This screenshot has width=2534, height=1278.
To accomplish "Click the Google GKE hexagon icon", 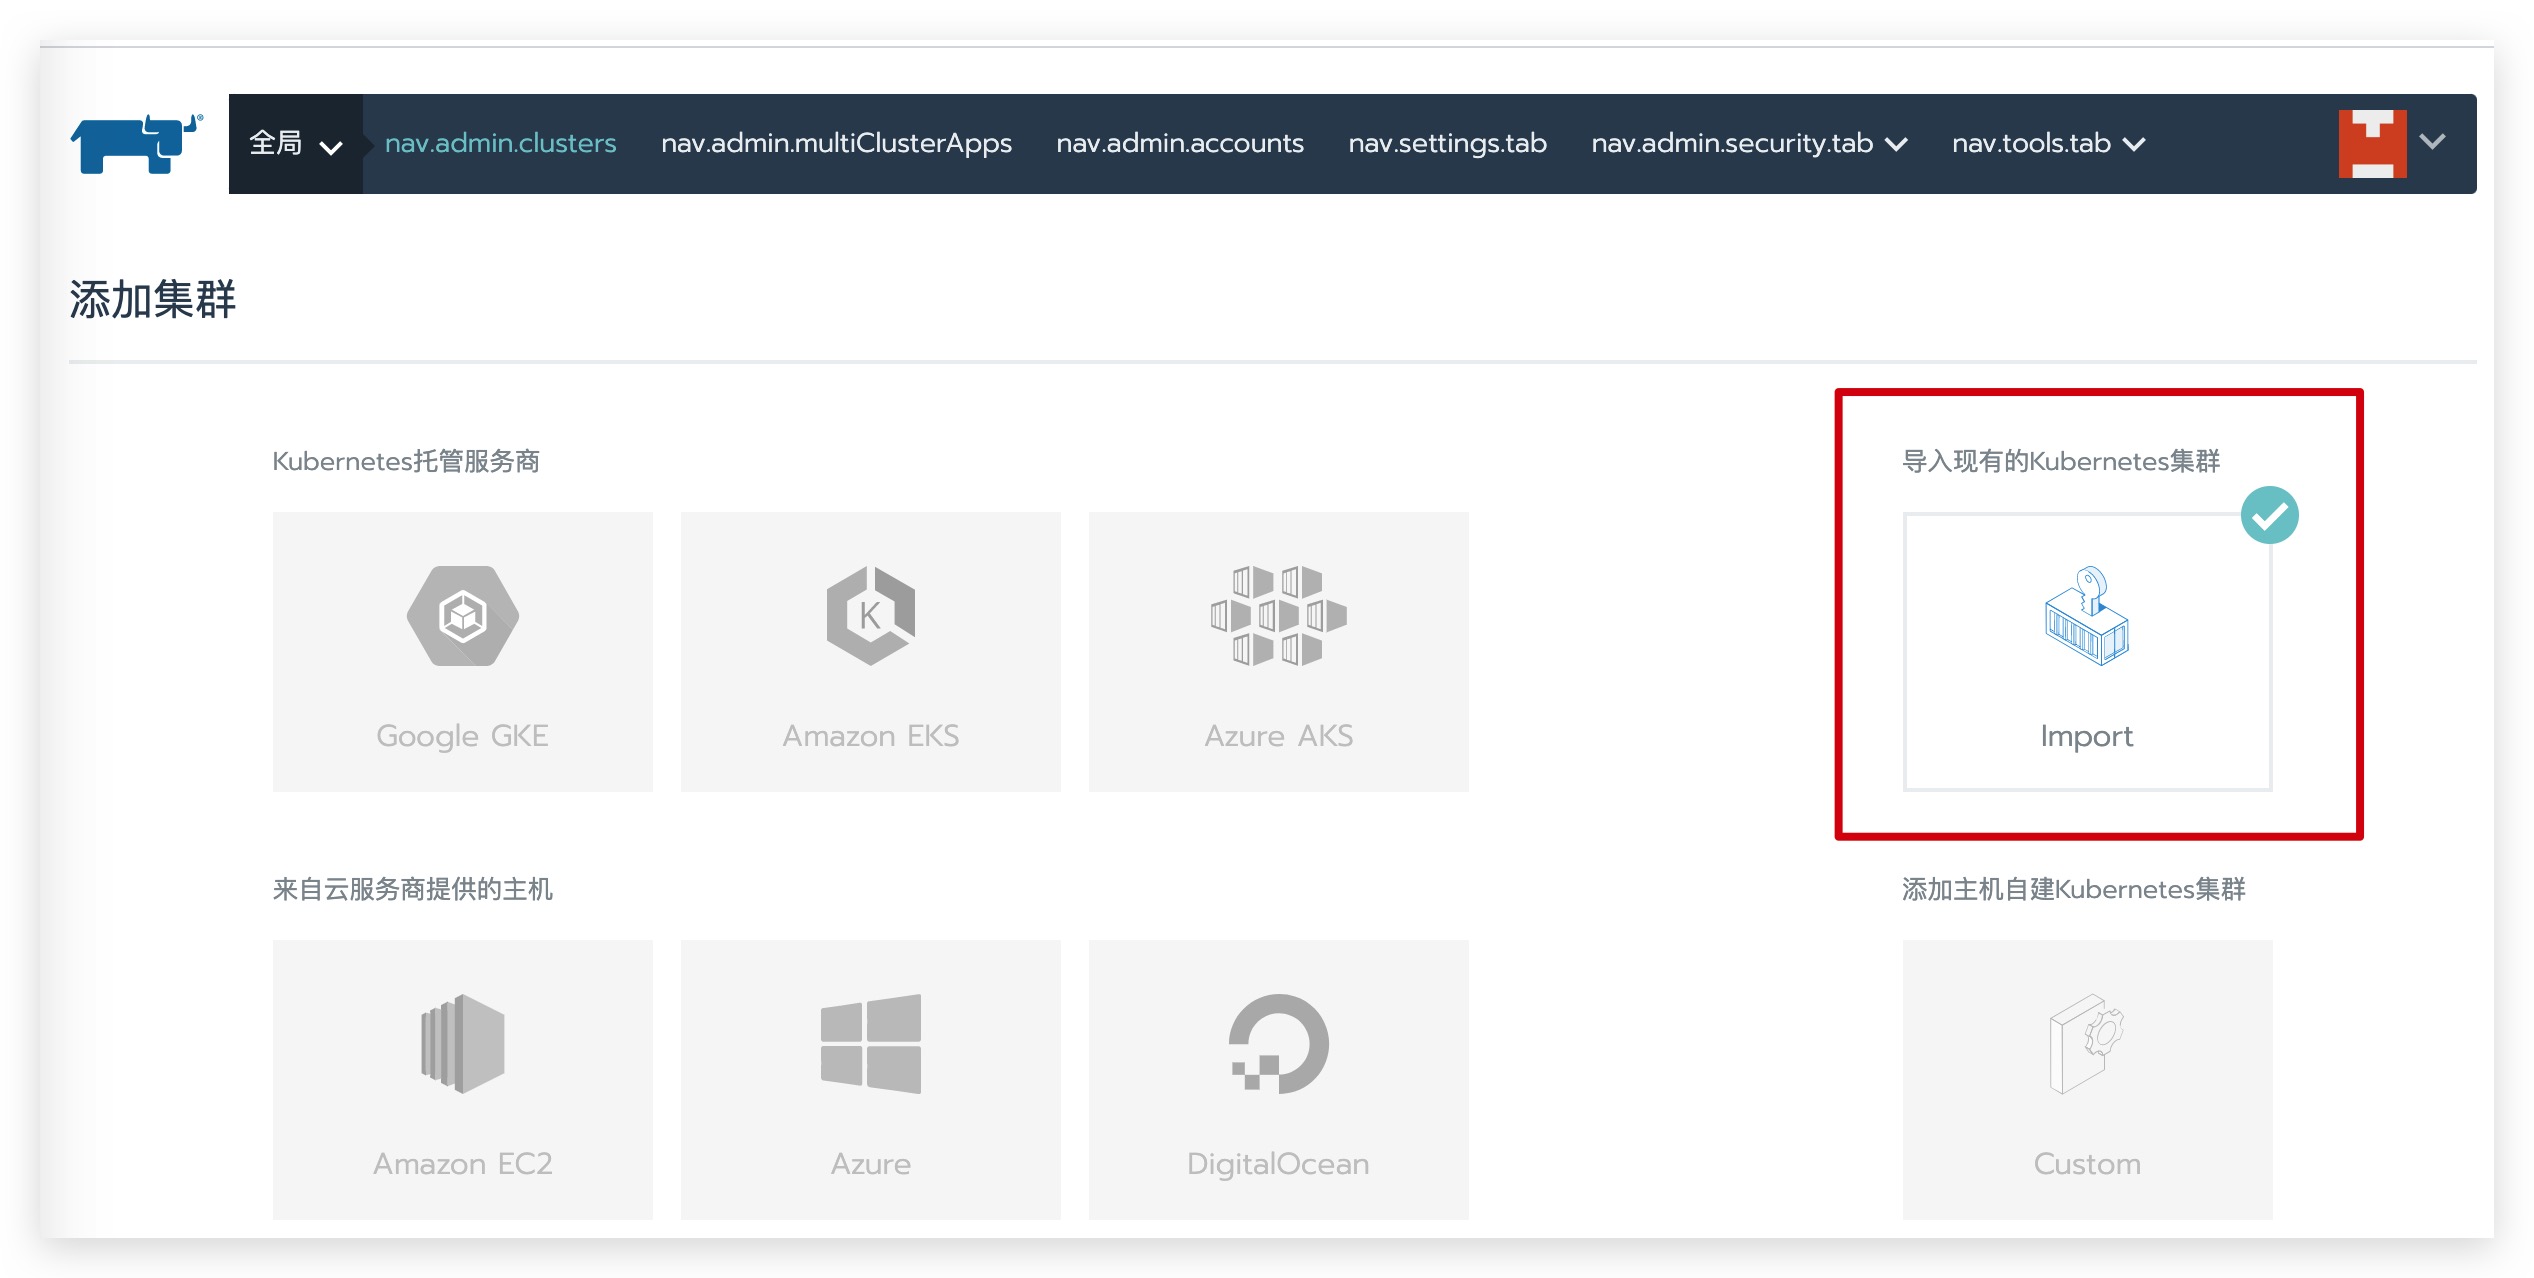I will (462, 615).
